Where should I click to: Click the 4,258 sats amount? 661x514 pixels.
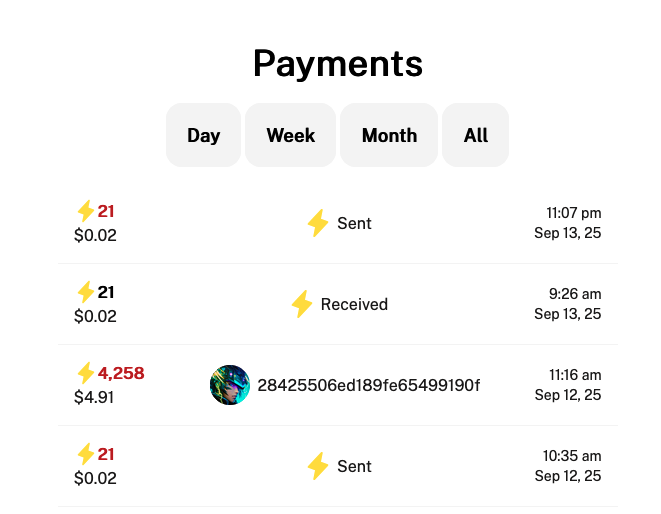121,373
